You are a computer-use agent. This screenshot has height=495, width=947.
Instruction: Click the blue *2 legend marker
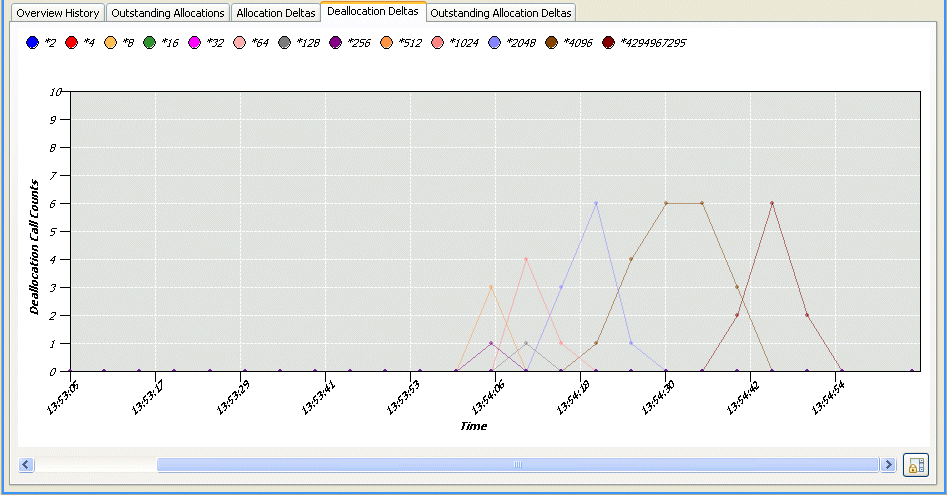click(33, 43)
